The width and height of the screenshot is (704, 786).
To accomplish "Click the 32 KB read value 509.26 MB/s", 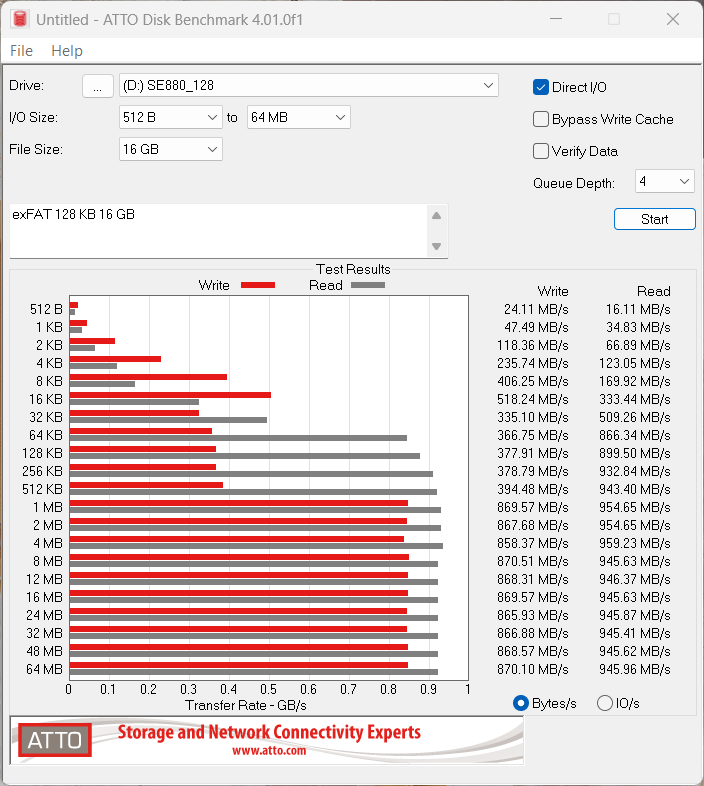I will click(634, 418).
